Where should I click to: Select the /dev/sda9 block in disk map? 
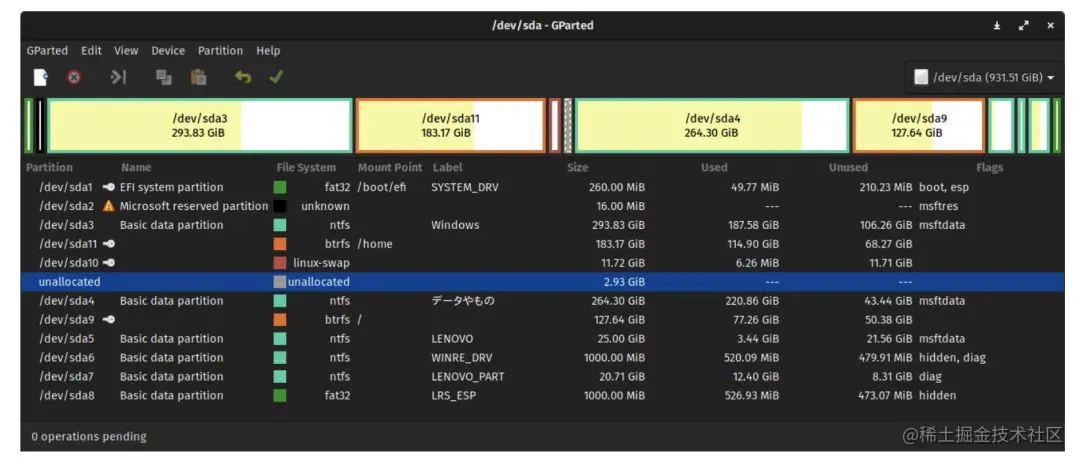pos(919,125)
